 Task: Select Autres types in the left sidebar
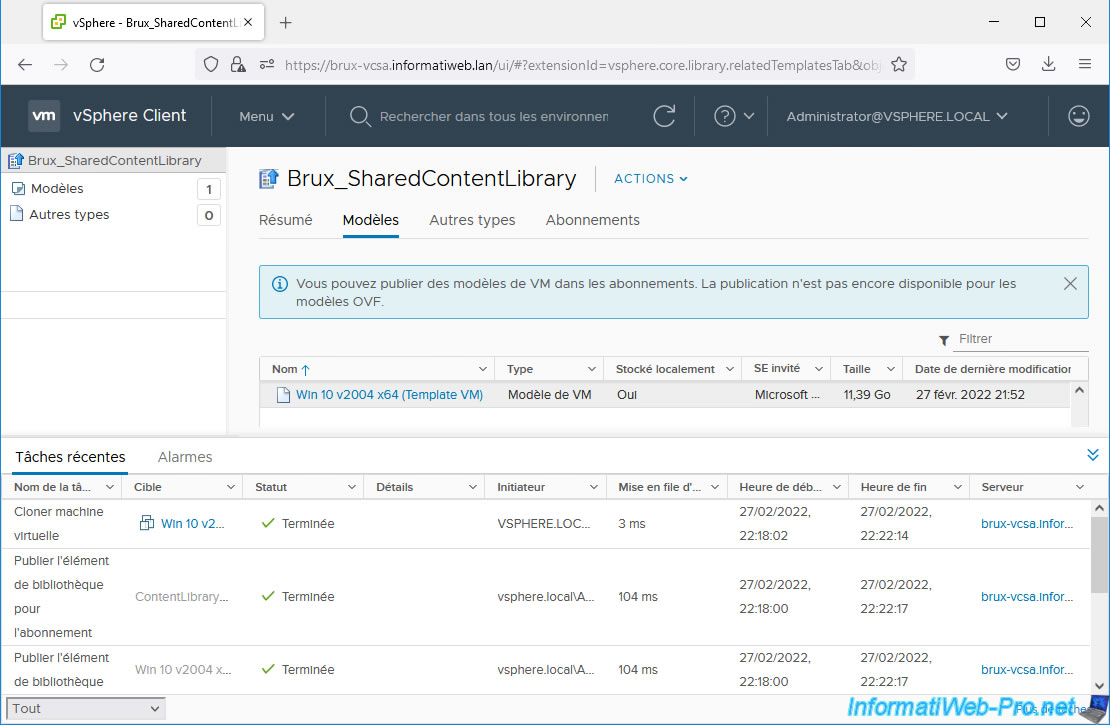click(x=69, y=215)
